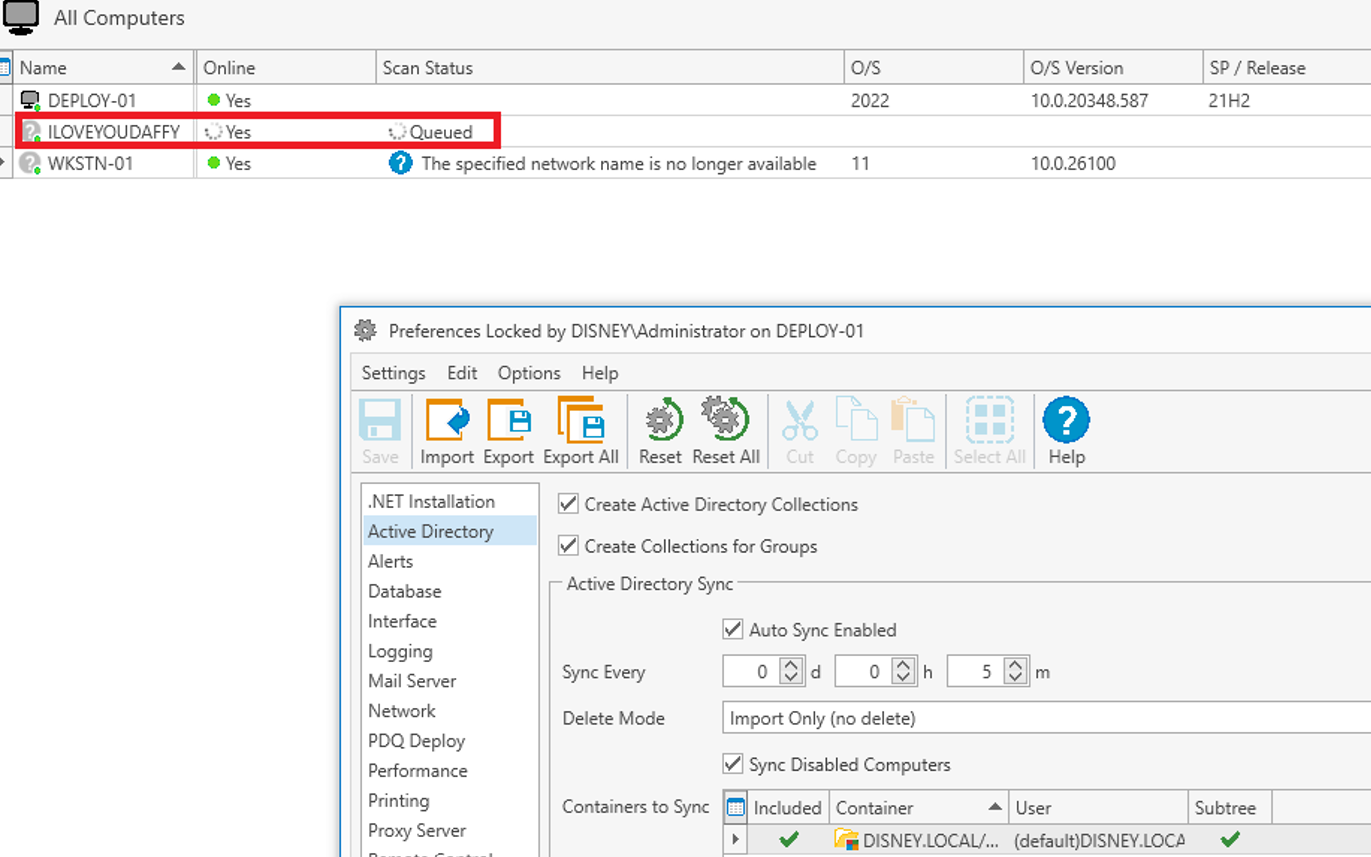Click the Subtree column header in containers
This screenshot has height=857, width=1371.
(1231, 807)
